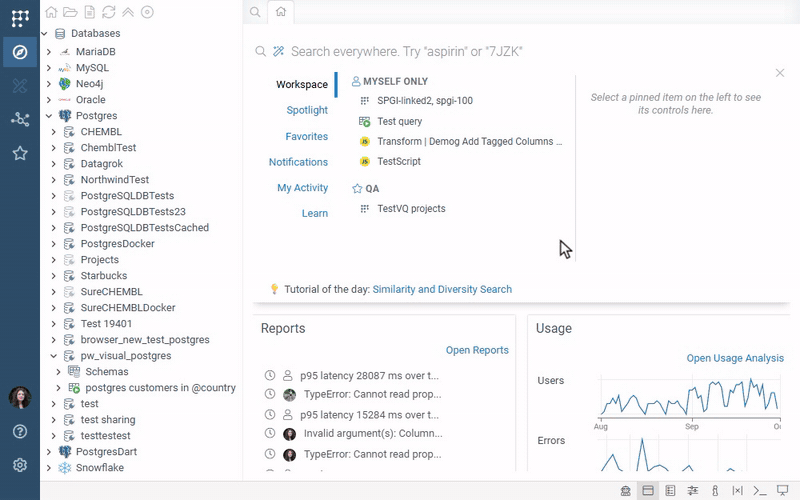
Task: Open the Settings gear in sidebar
Action: coord(20,465)
